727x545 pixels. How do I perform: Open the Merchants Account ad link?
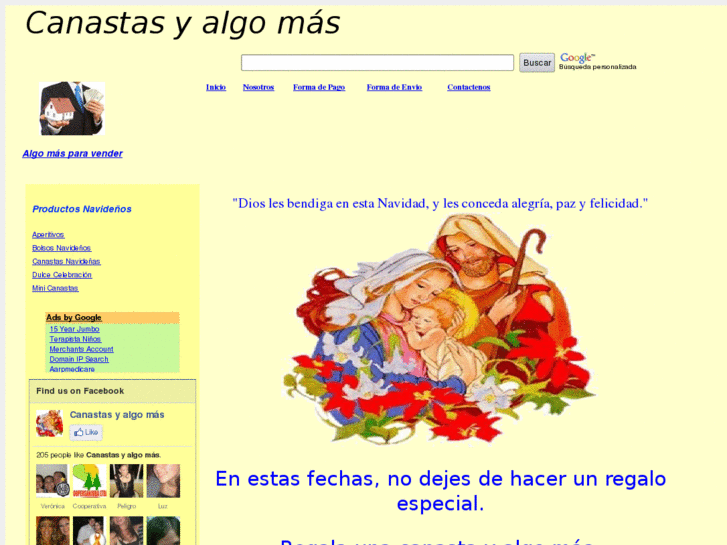point(81,349)
